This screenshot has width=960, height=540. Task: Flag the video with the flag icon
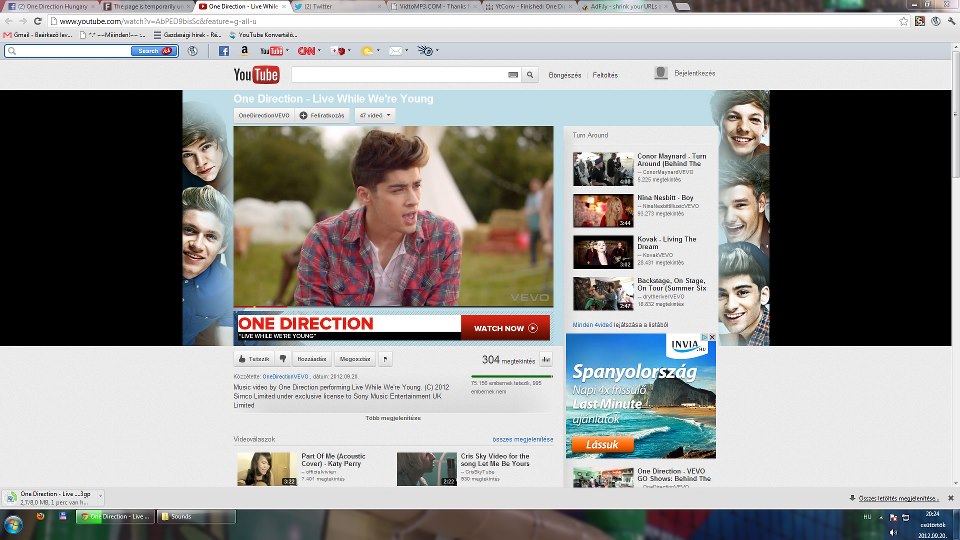tap(386, 358)
